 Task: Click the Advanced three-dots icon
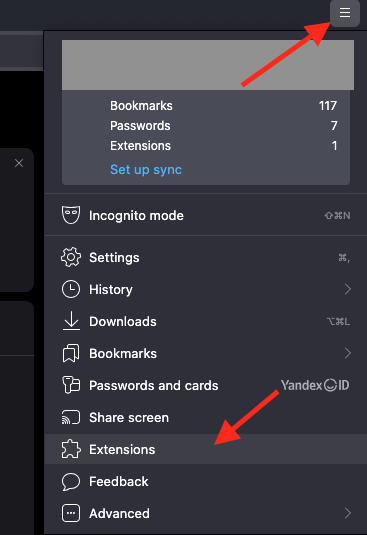(71, 513)
